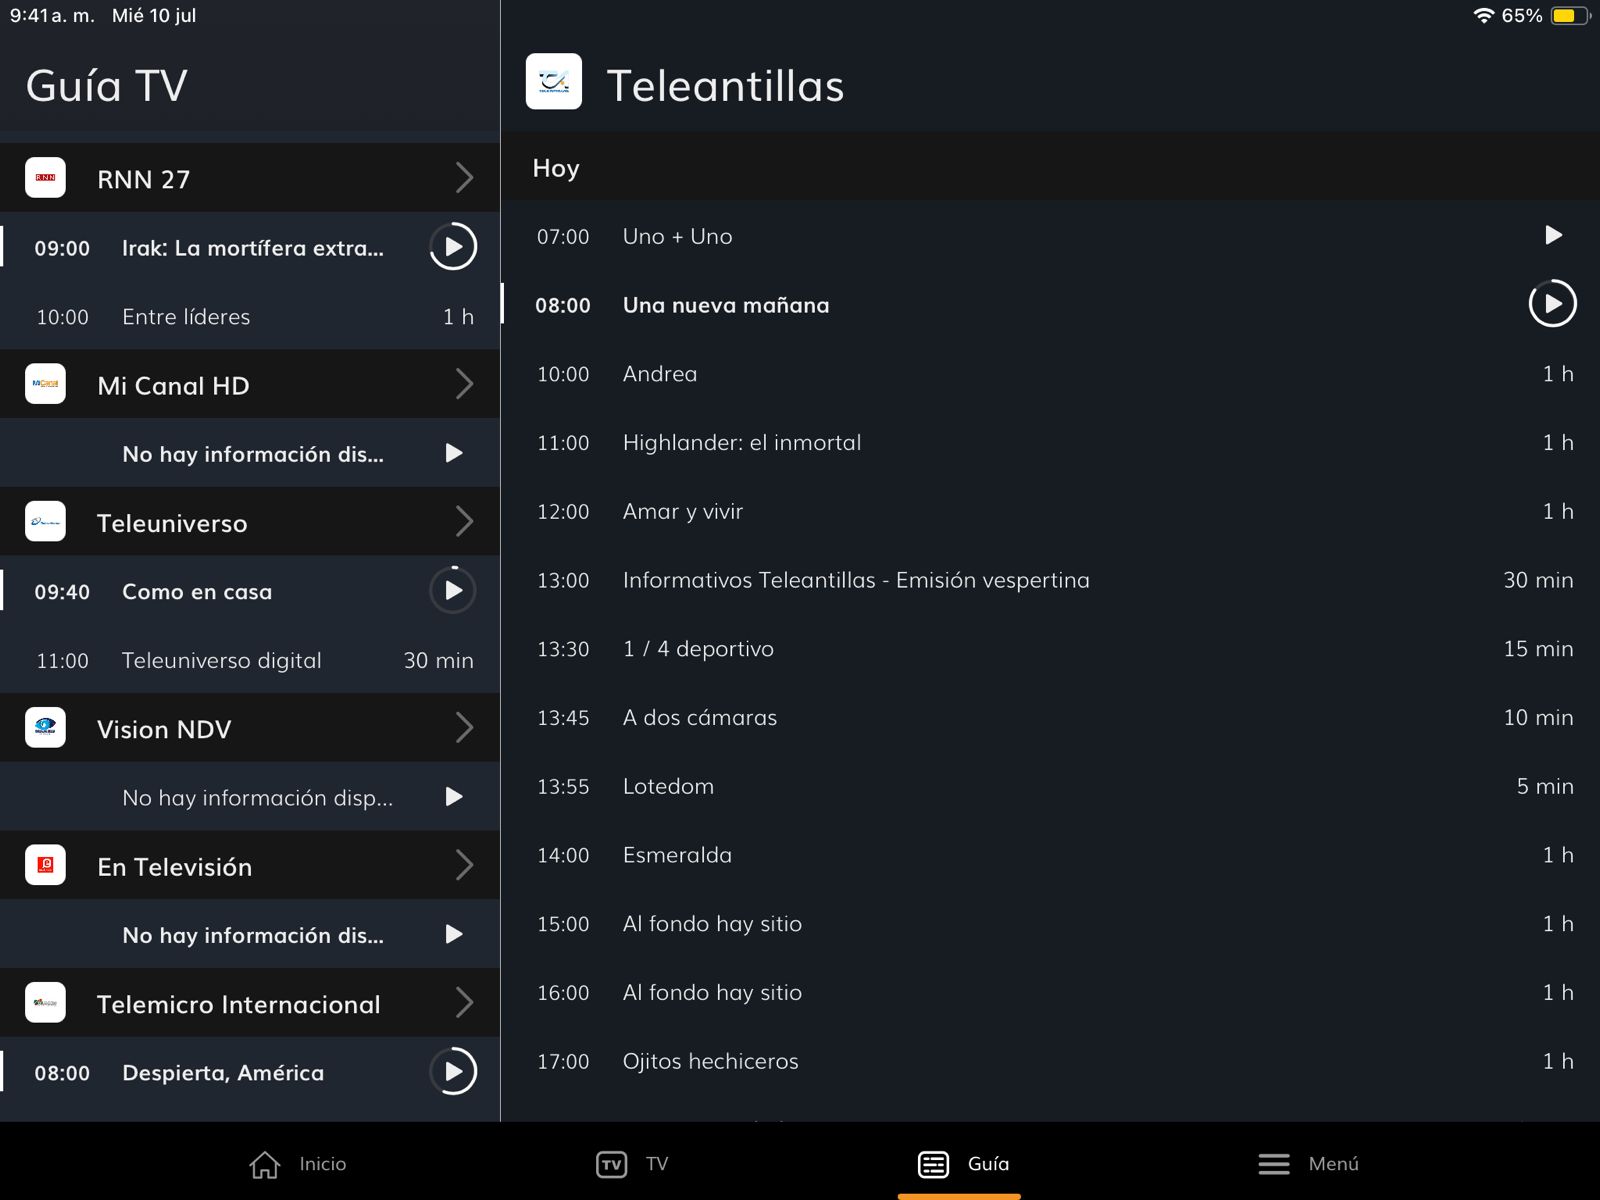Tap Mi Canal HD channel name
Image resolution: width=1600 pixels, height=1200 pixels.
(173, 385)
